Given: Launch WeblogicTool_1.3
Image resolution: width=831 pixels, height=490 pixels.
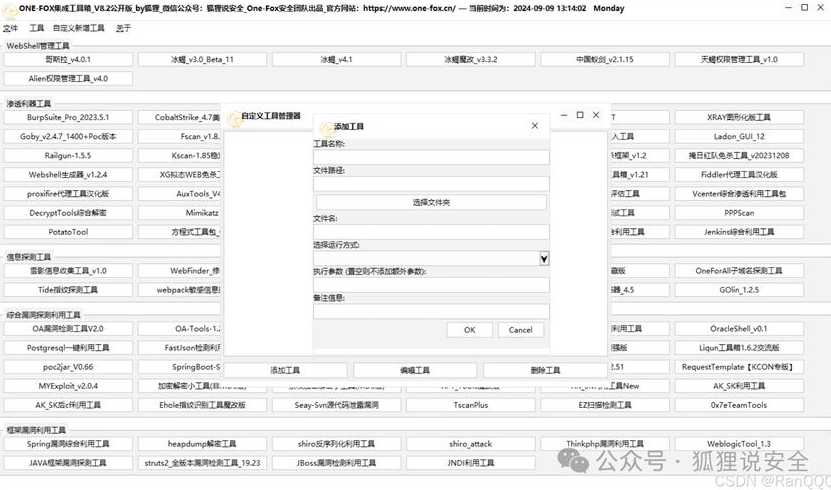Looking at the screenshot, I should (739, 443).
